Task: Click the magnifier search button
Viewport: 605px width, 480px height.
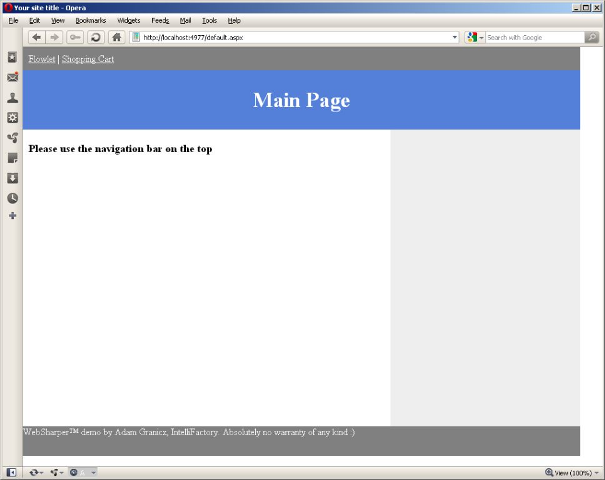Action: pos(591,37)
